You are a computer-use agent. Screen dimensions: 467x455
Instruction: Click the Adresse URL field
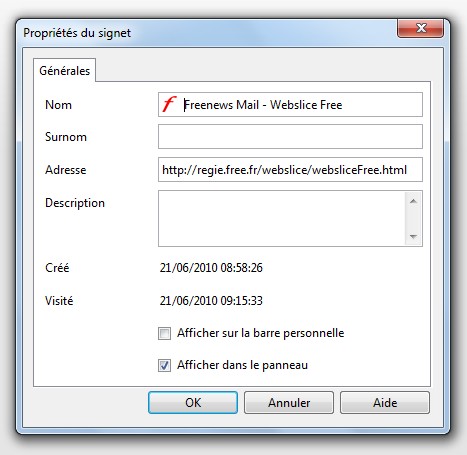click(290, 170)
